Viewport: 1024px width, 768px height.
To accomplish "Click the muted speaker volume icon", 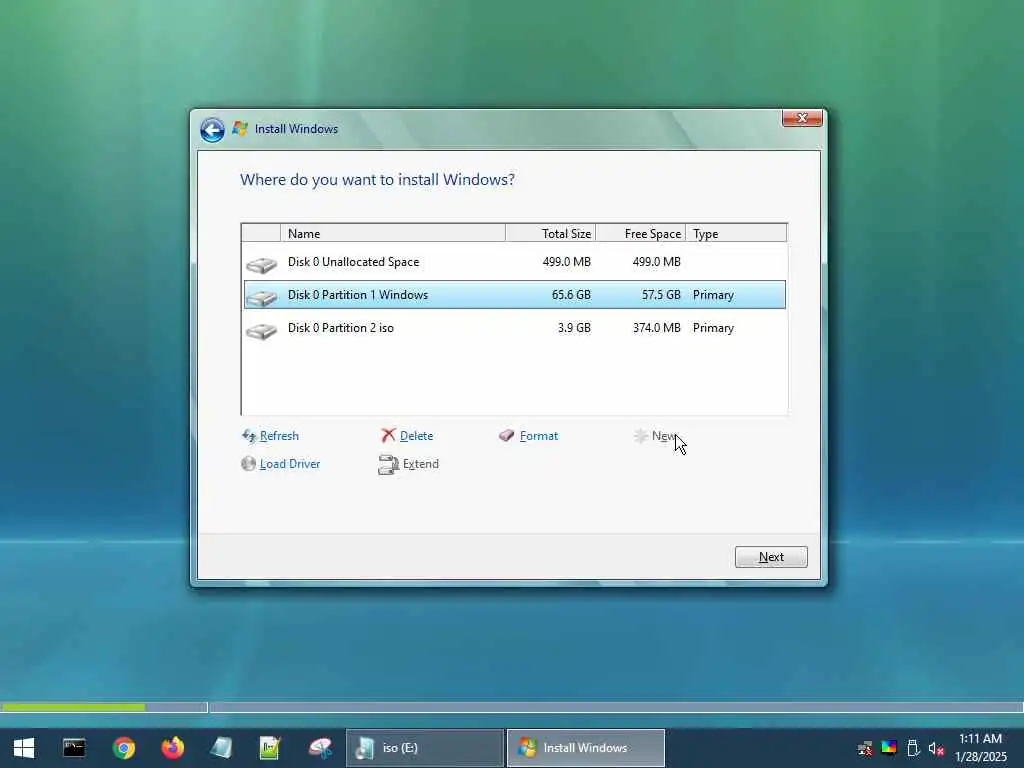I will 936,748.
